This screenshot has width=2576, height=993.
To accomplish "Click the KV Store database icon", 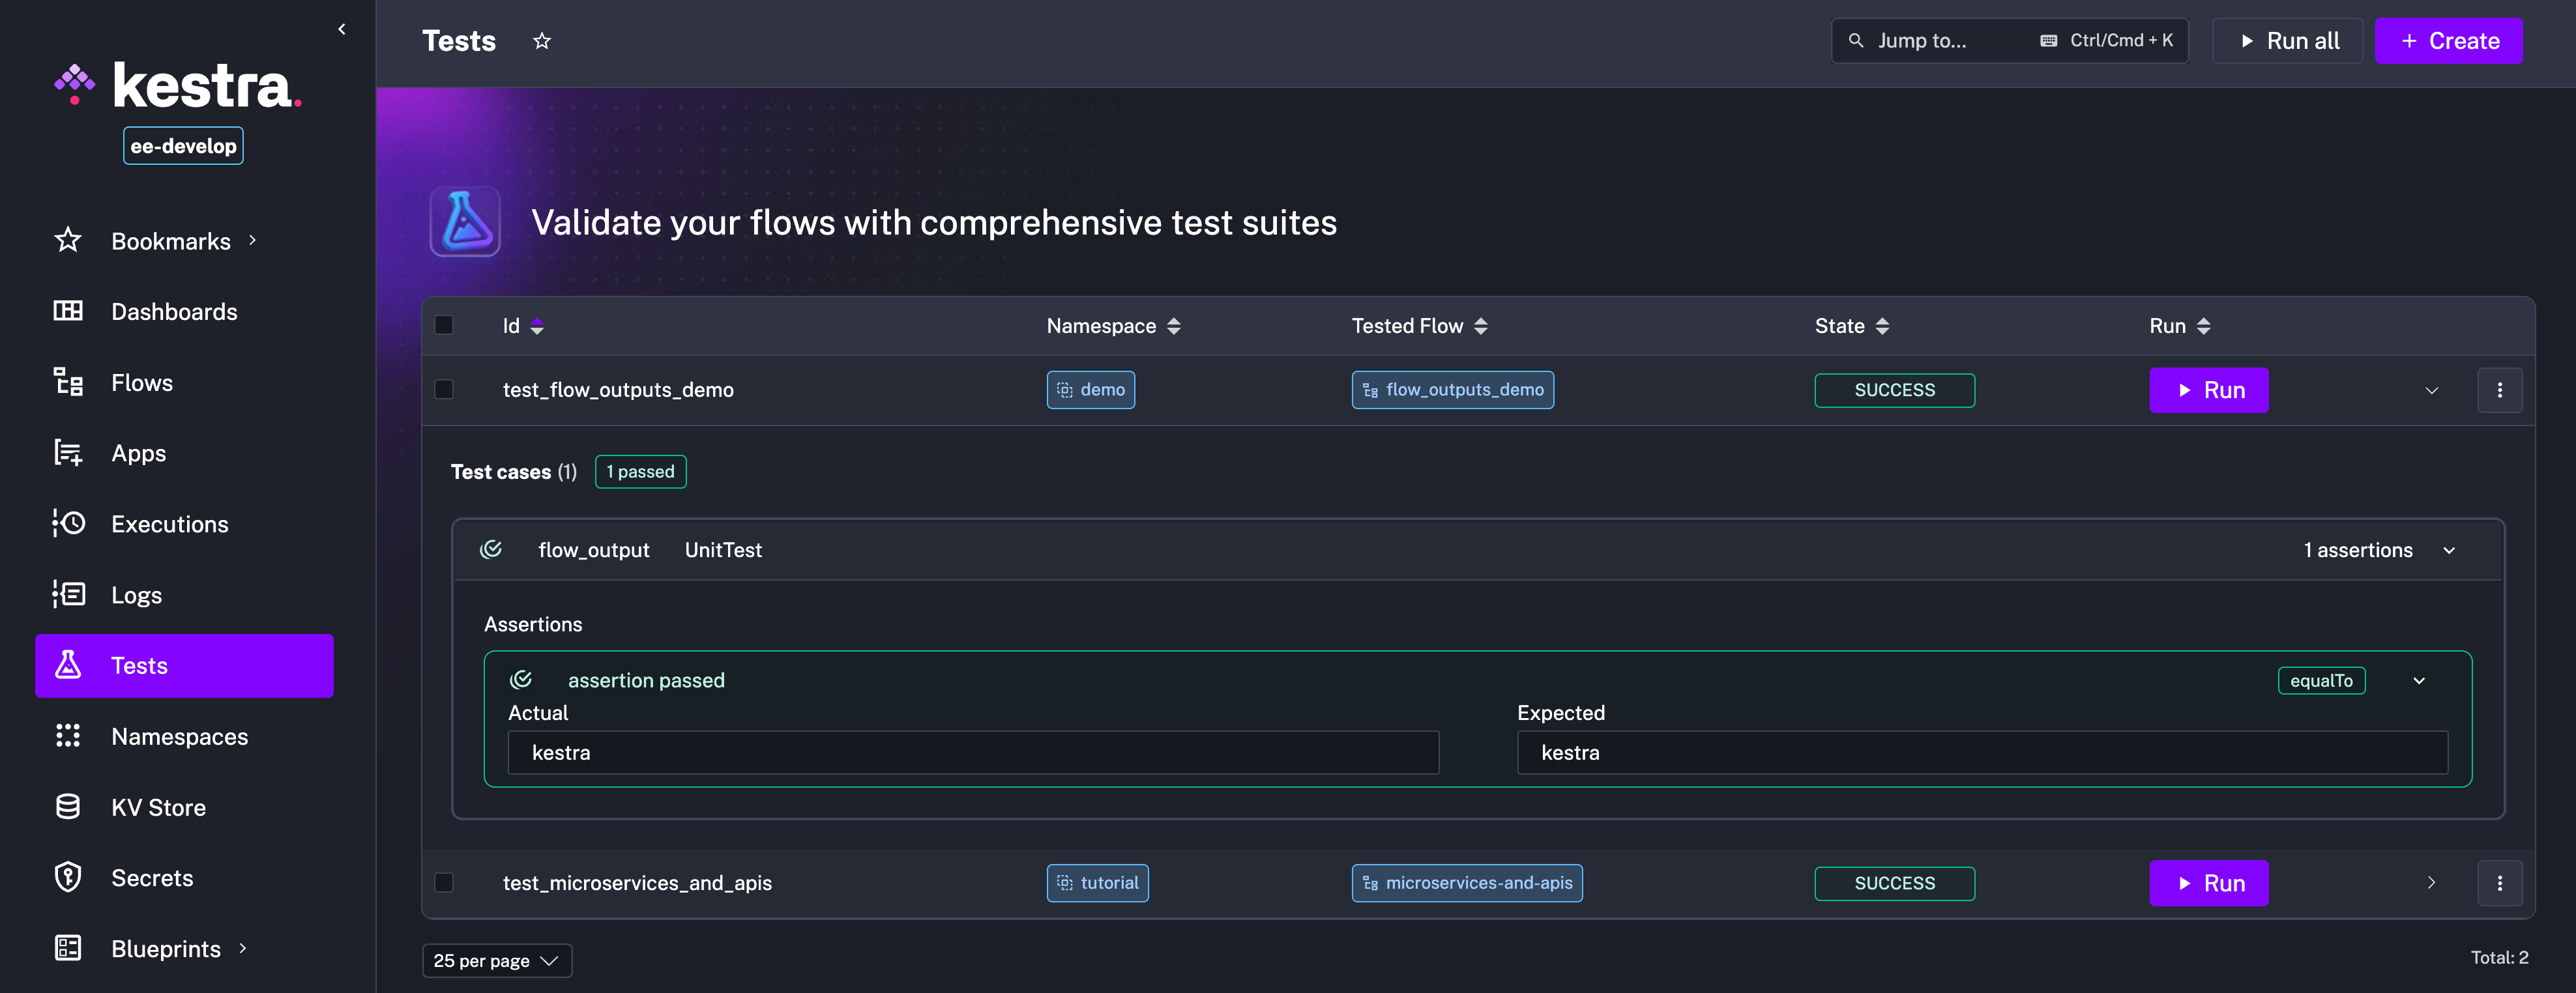I will pos(68,807).
